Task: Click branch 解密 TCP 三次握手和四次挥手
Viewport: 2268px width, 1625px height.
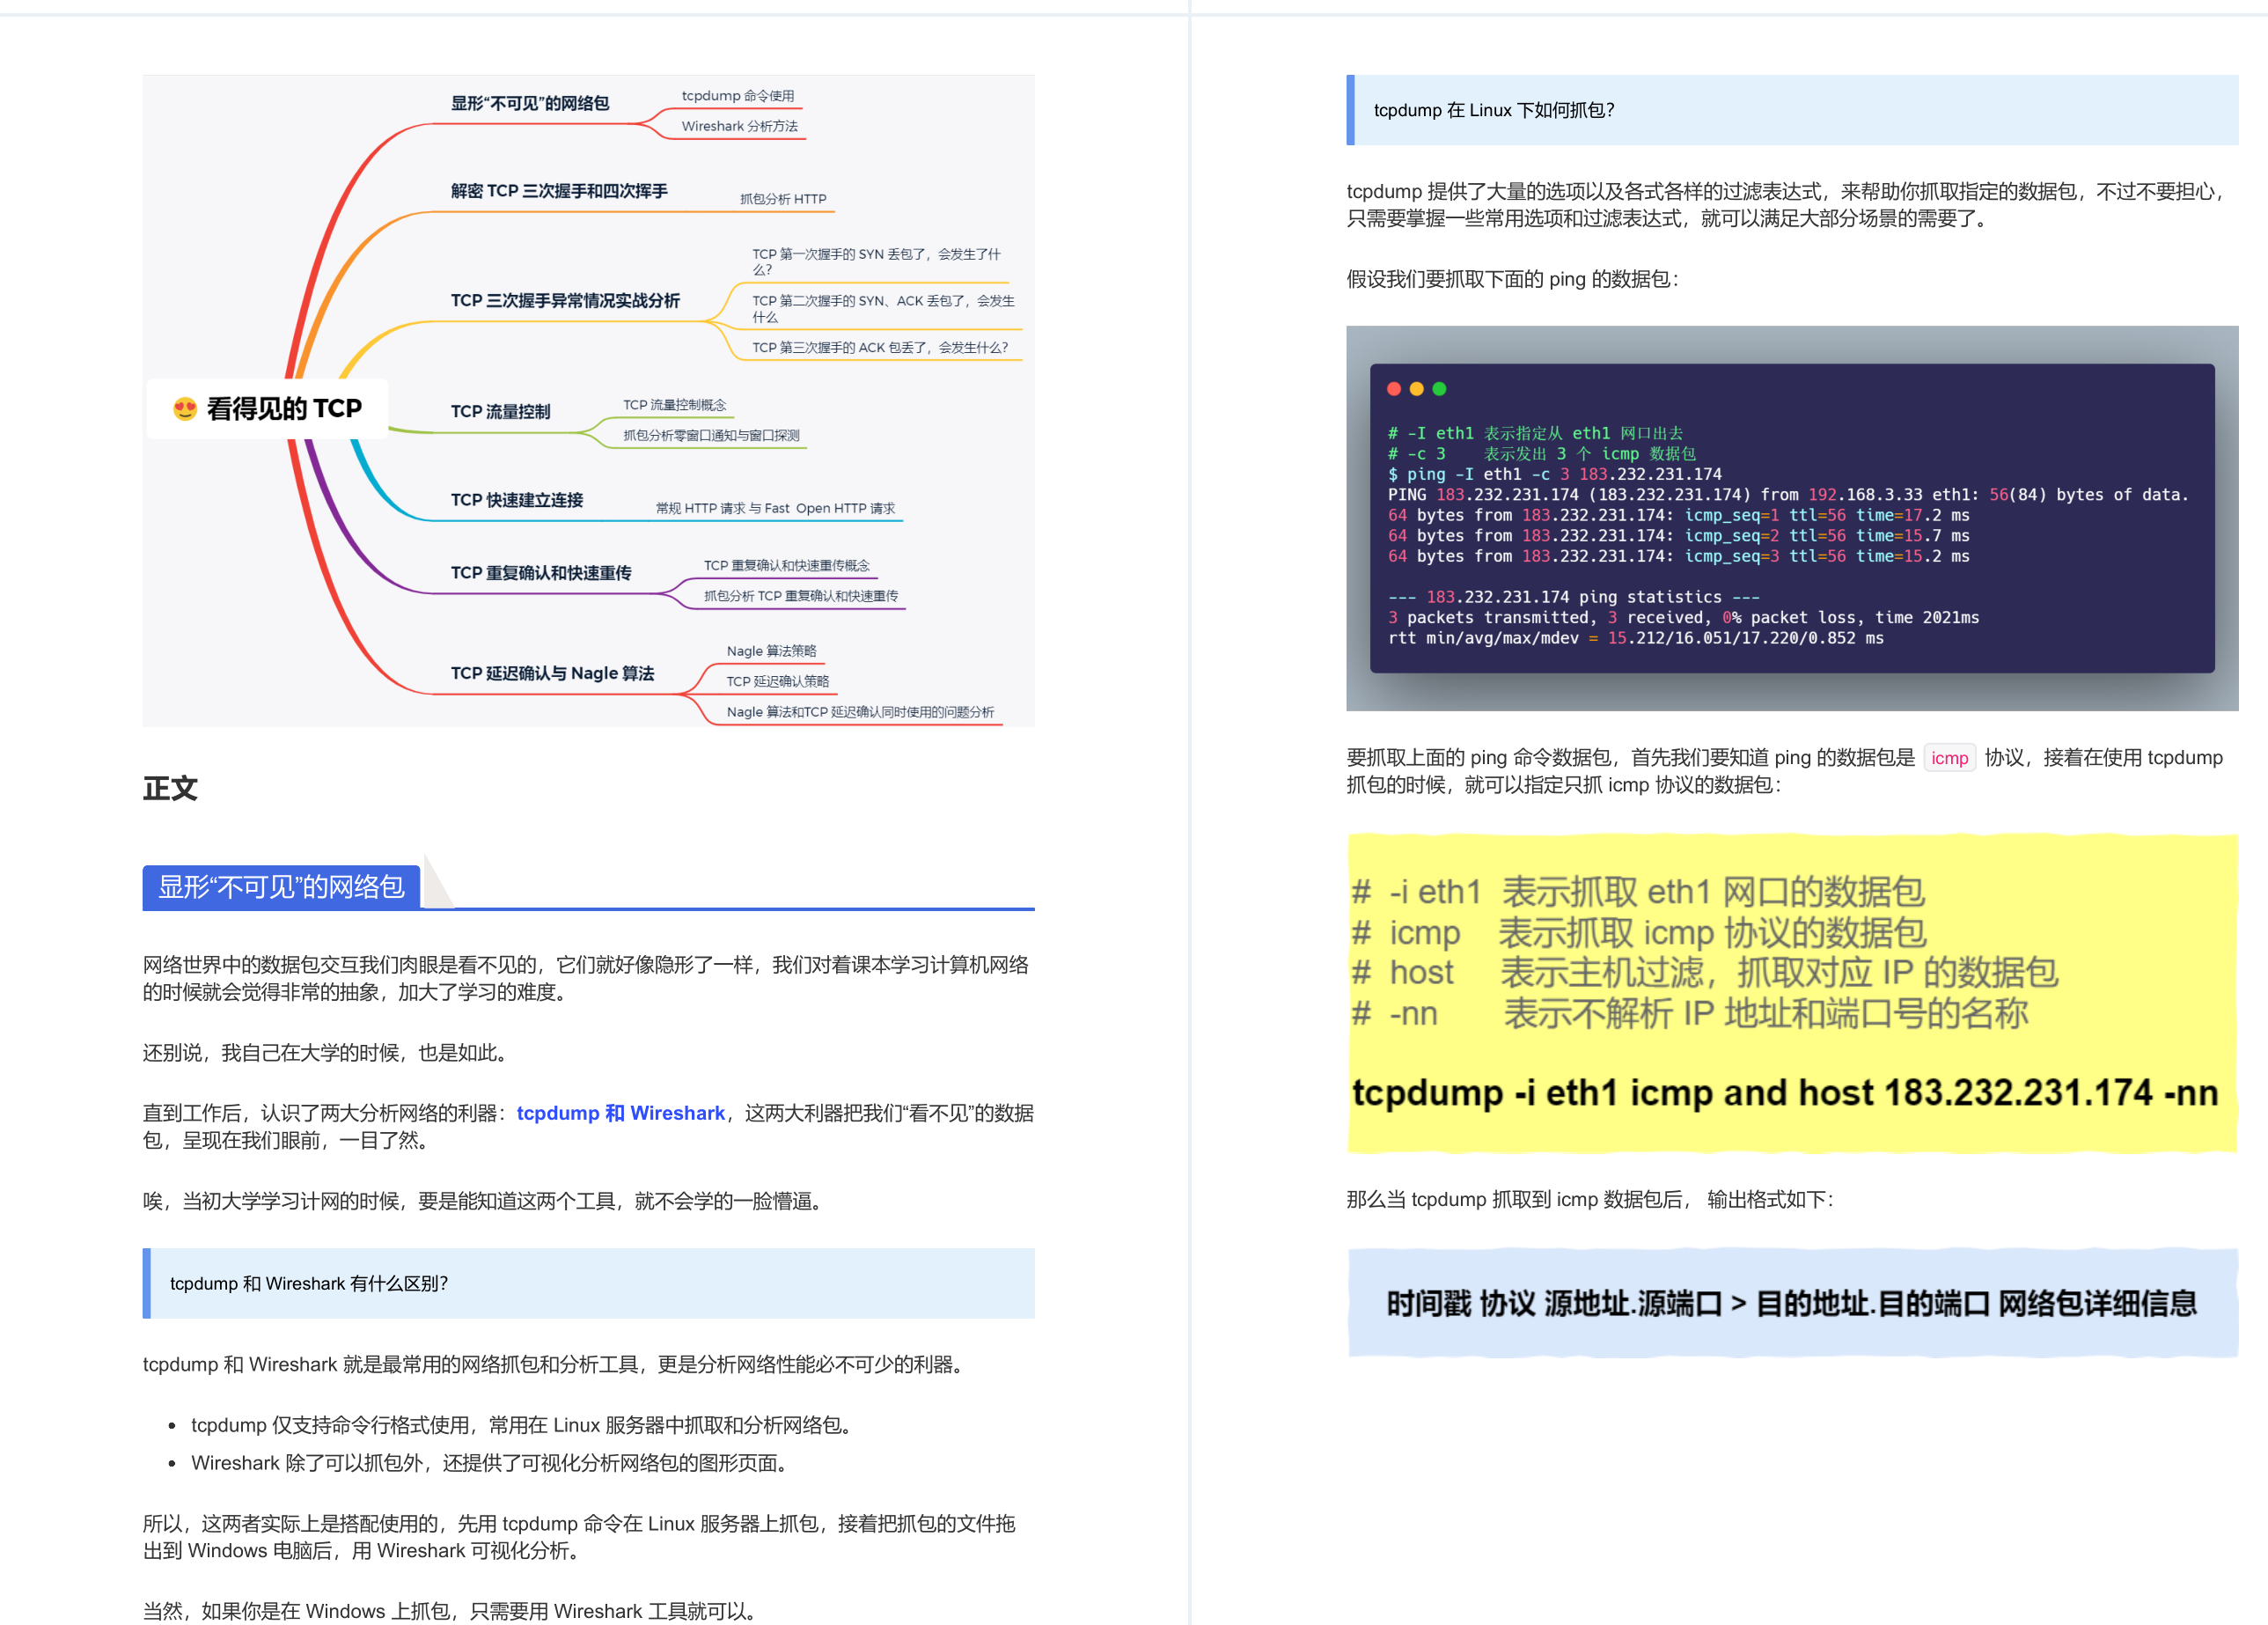Action: point(559,191)
